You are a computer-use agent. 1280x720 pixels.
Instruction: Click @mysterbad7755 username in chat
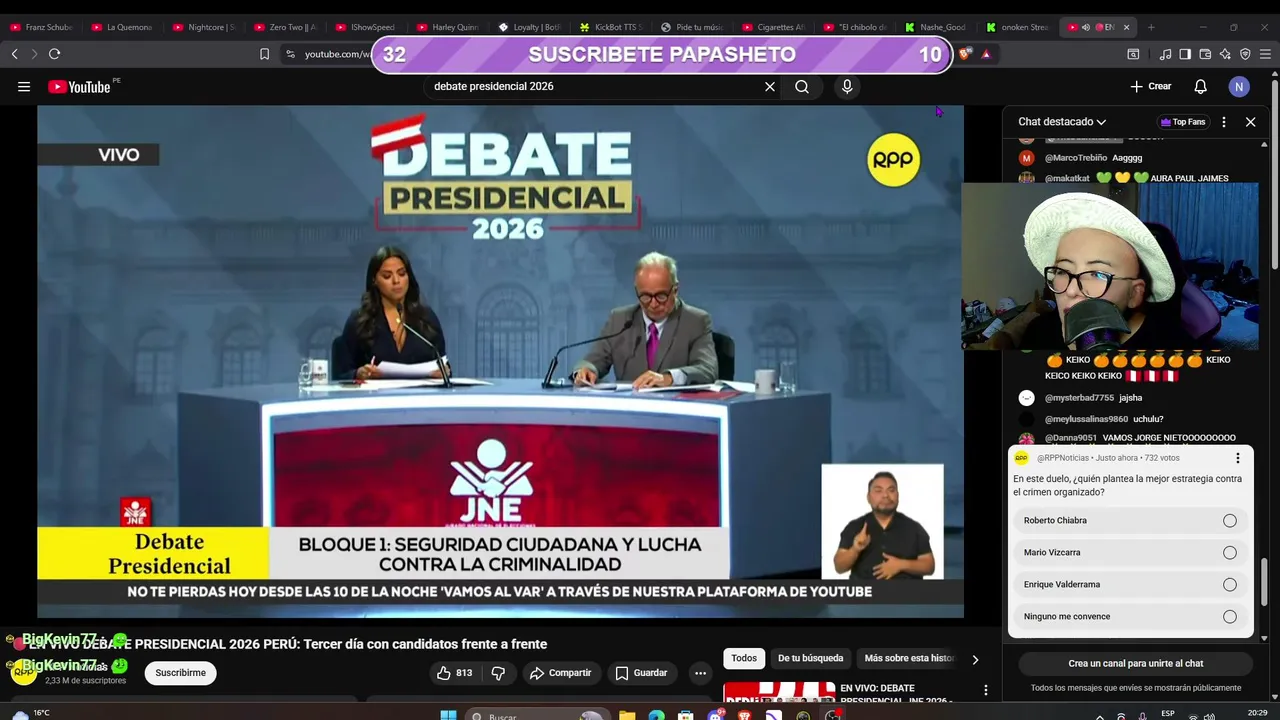tap(1079, 398)
